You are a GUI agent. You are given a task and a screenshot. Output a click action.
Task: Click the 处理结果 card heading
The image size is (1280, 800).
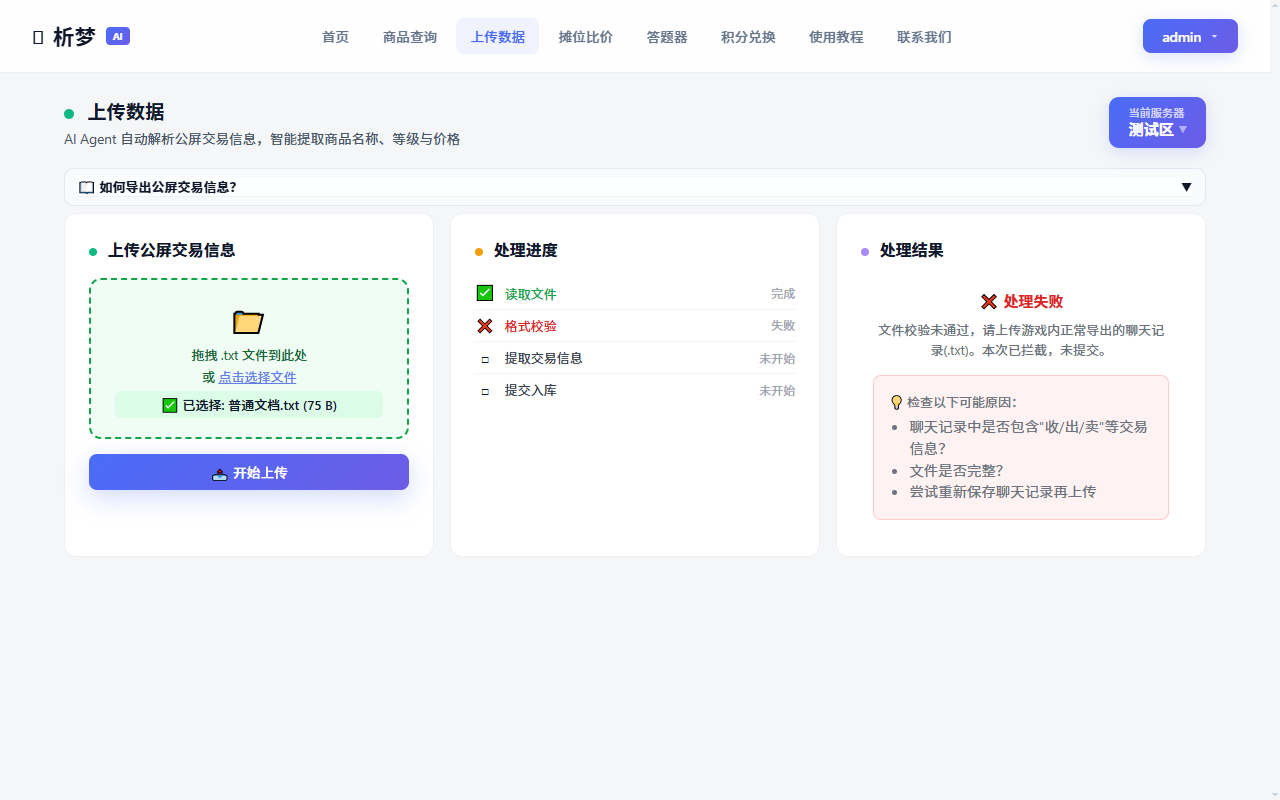[911, 250]
